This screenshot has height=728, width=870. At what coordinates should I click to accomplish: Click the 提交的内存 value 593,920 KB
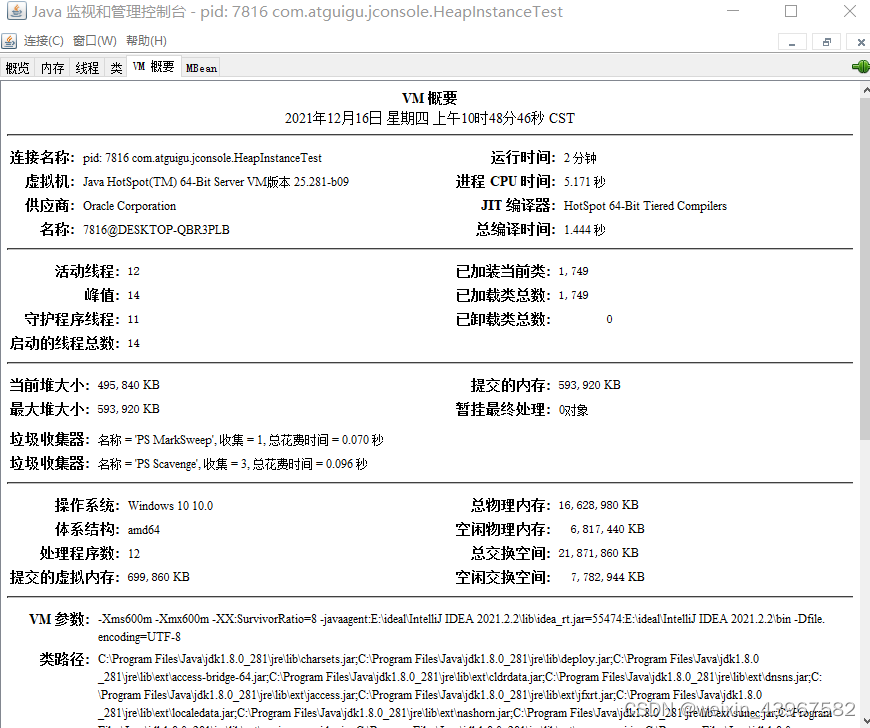(x=589, y=385)
